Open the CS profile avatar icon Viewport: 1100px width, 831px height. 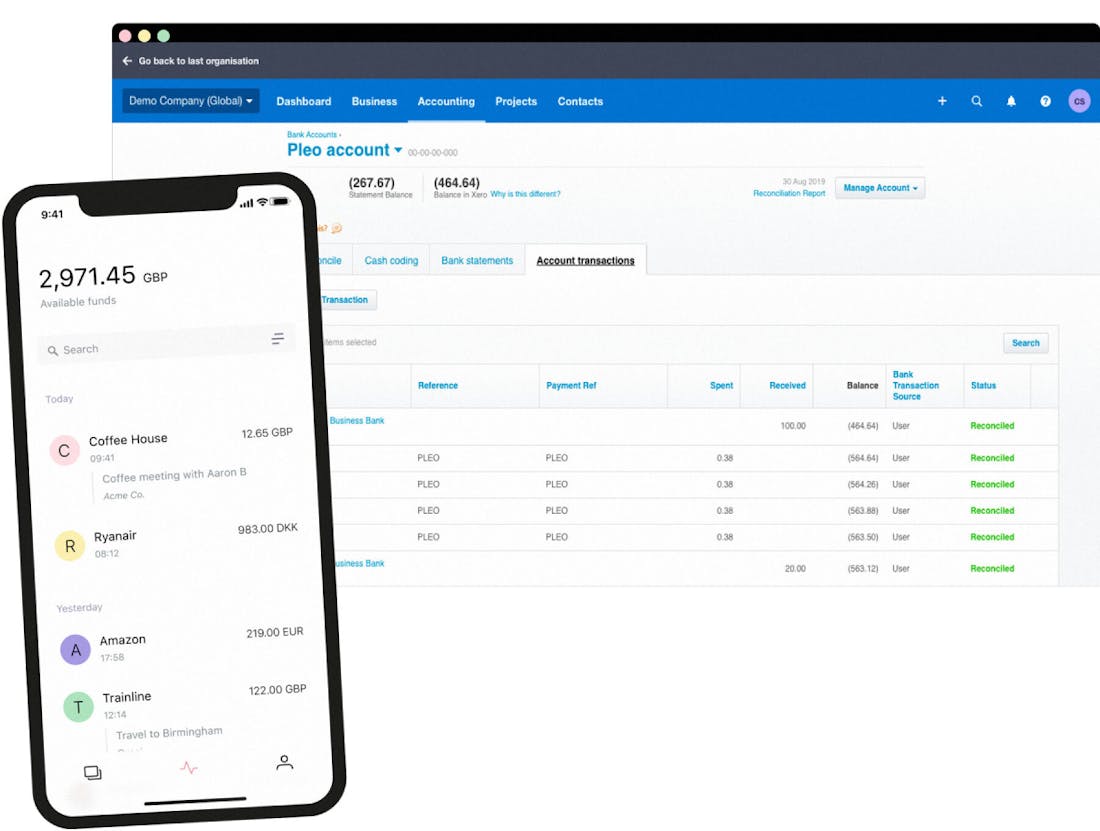(1079, 101)
